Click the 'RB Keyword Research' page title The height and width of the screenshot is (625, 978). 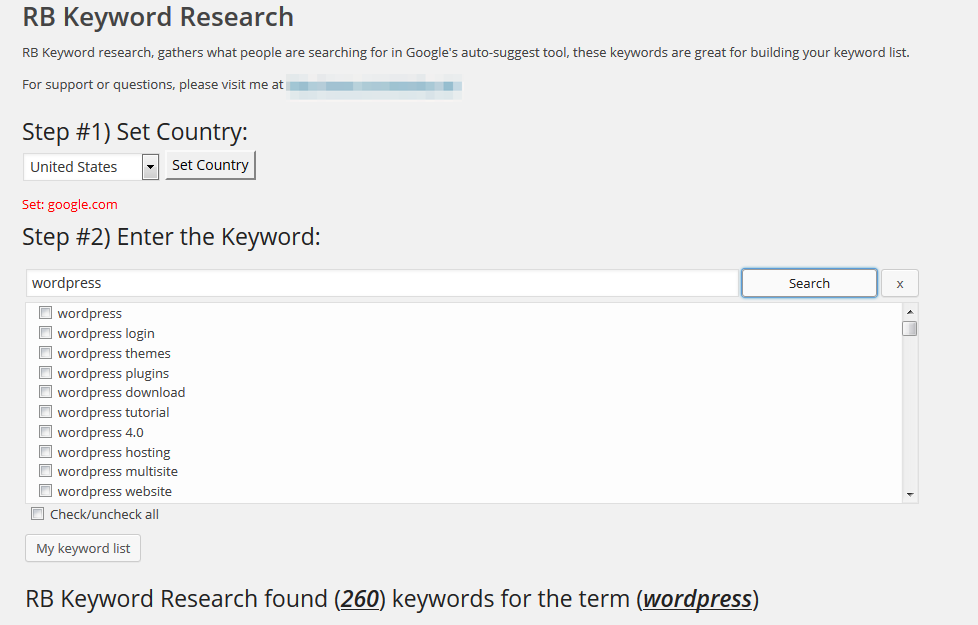[158, 17]
